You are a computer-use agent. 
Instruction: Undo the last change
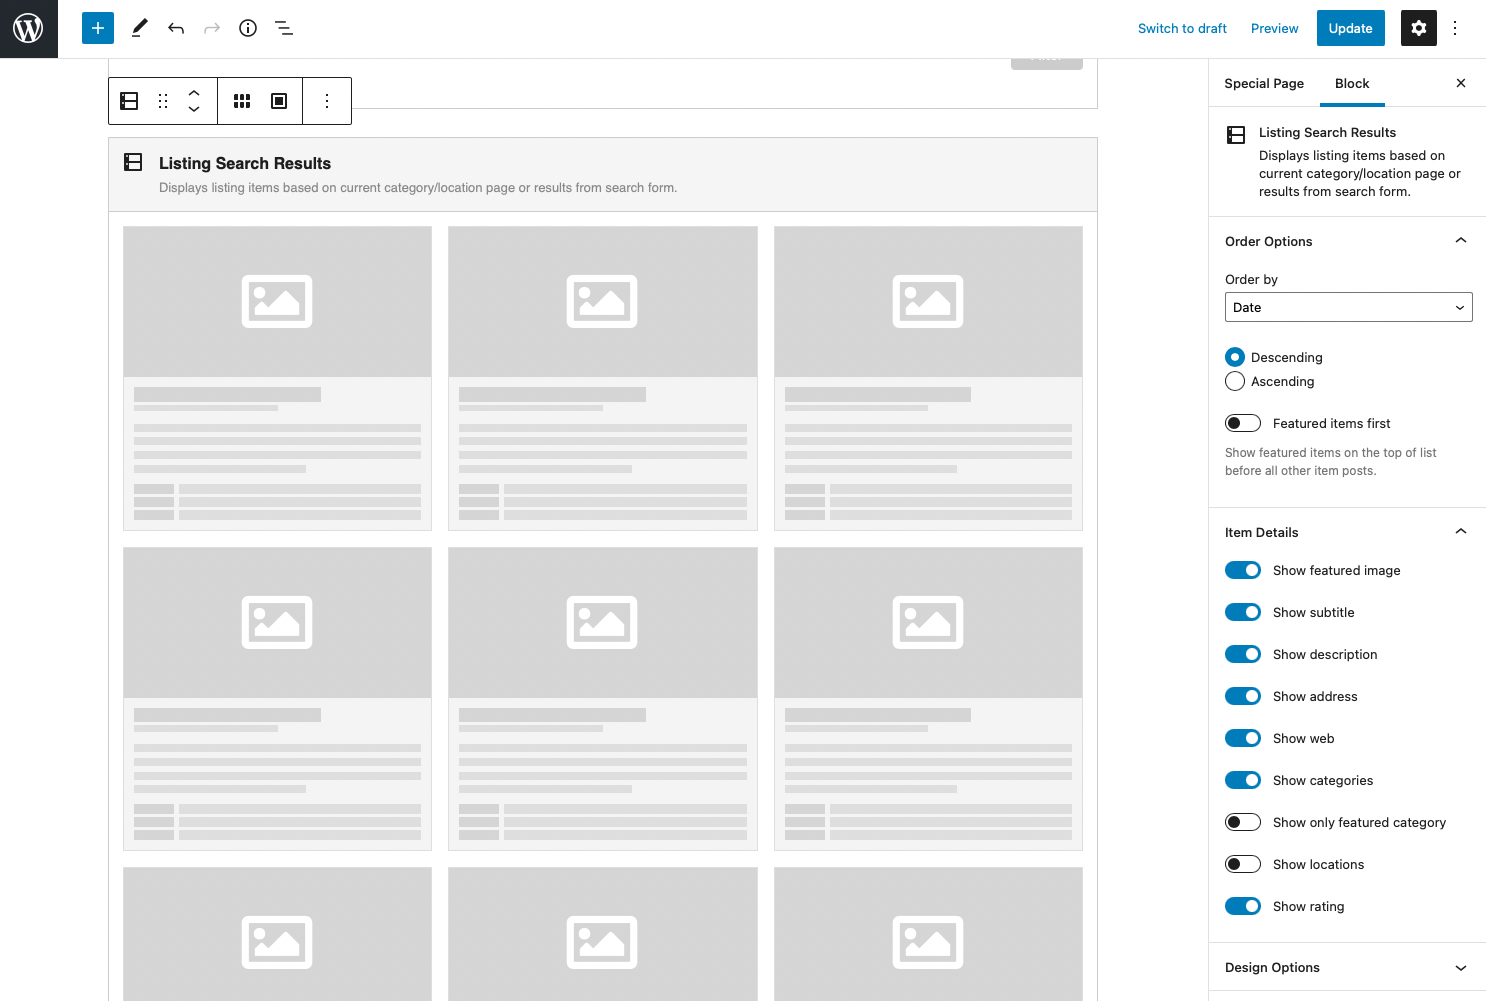click(x=176, y=28)
